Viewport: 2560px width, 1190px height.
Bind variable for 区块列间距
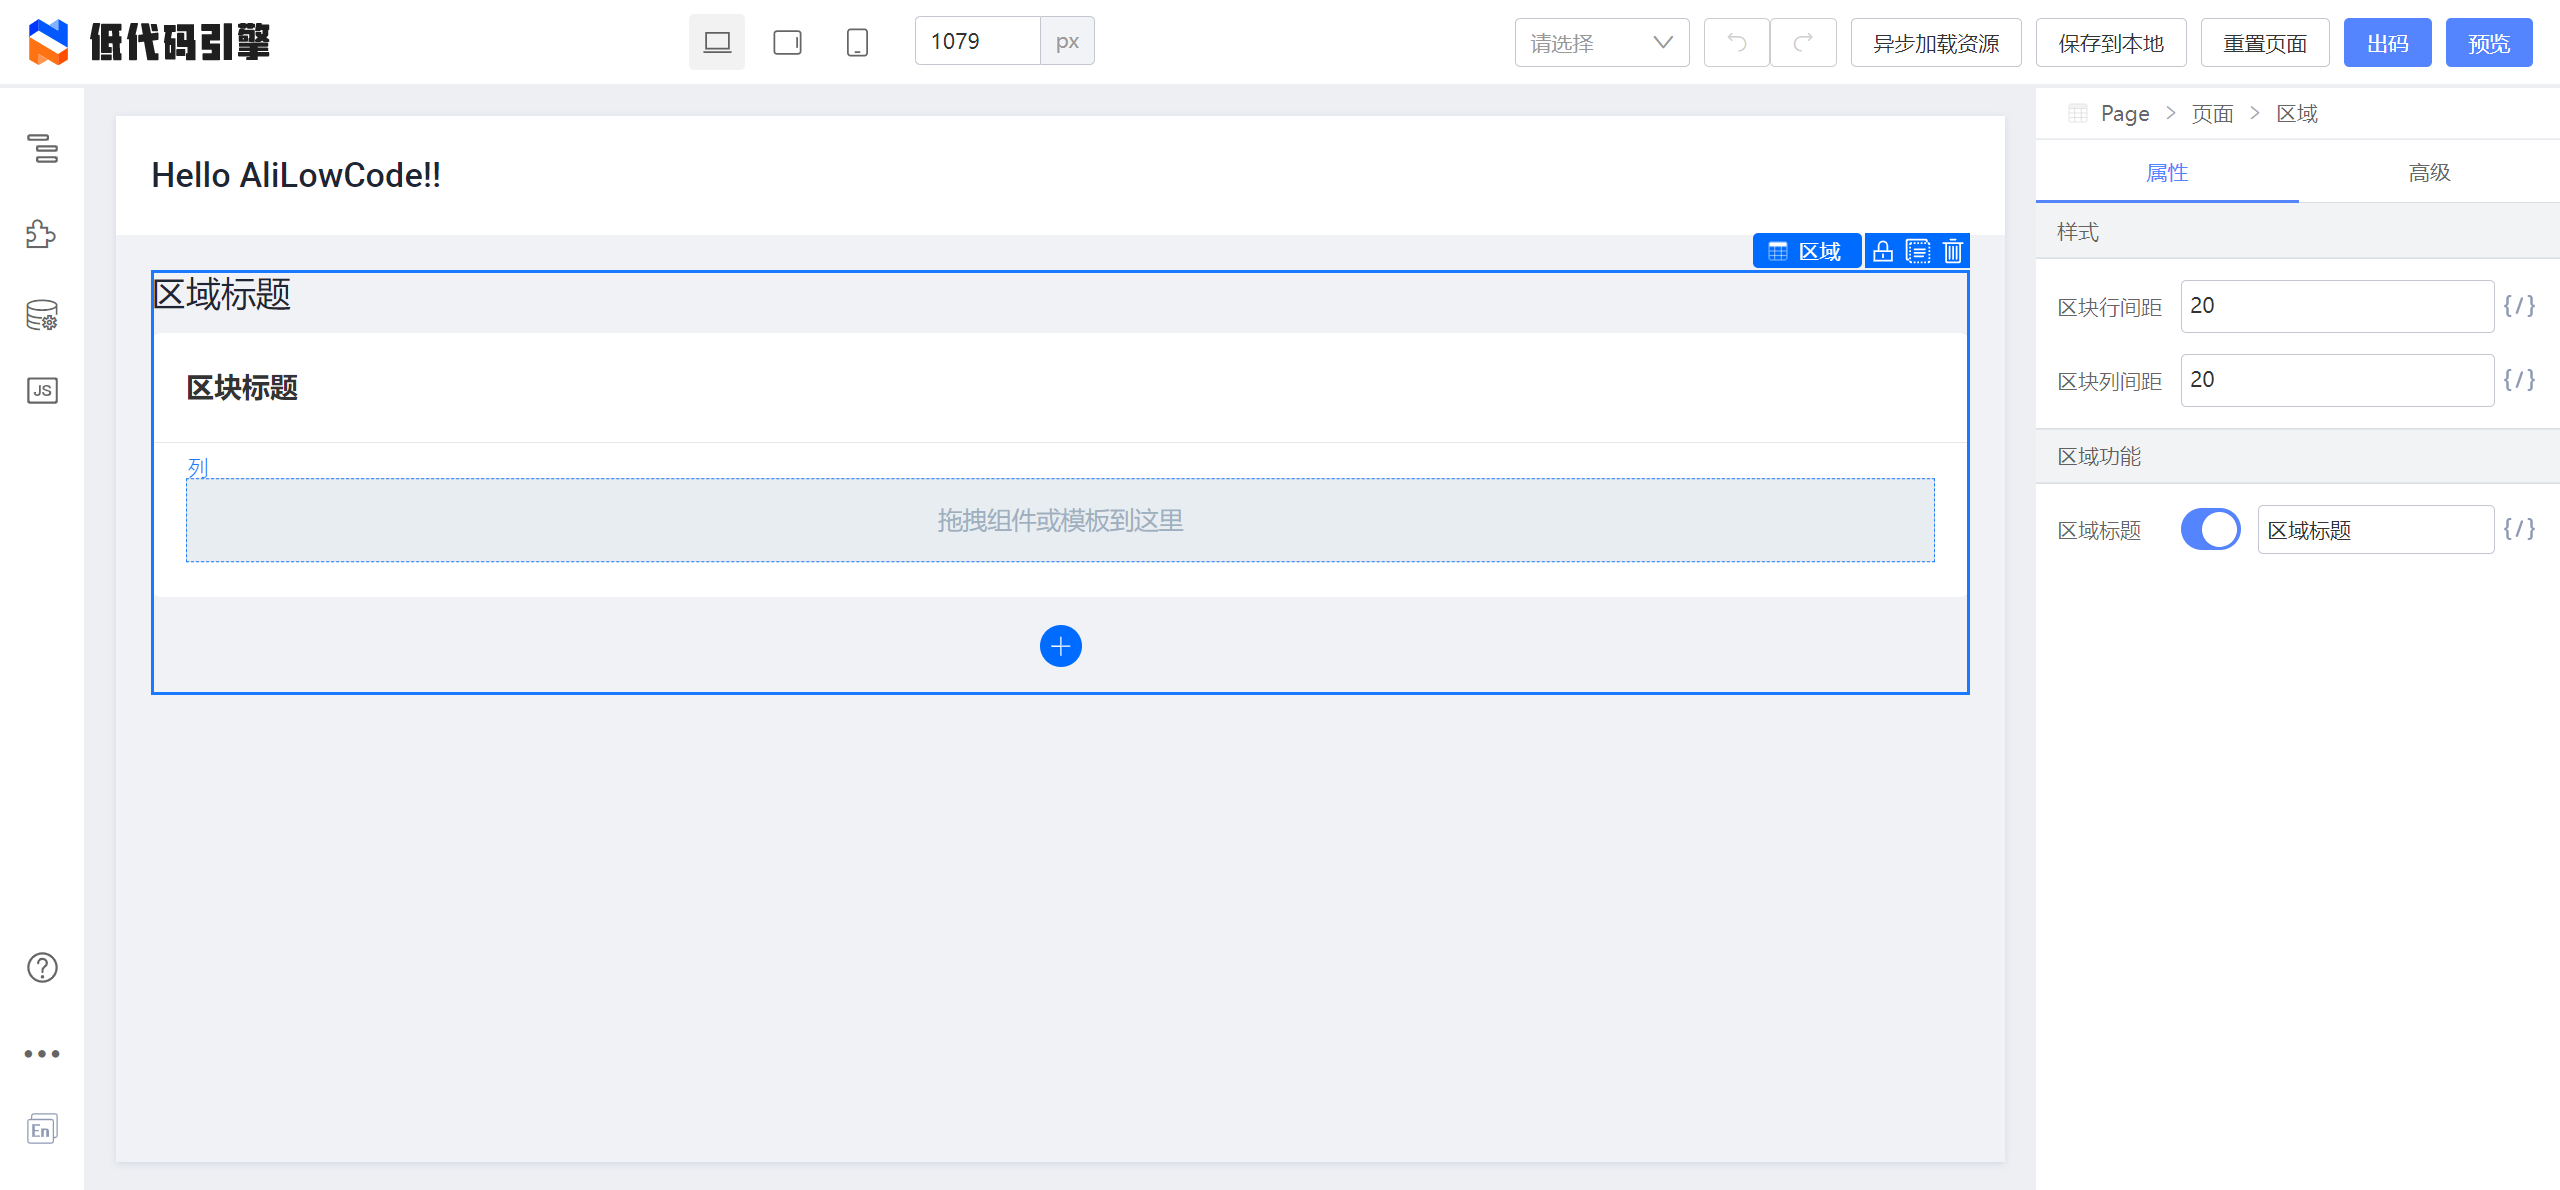tap(2519, 380)
